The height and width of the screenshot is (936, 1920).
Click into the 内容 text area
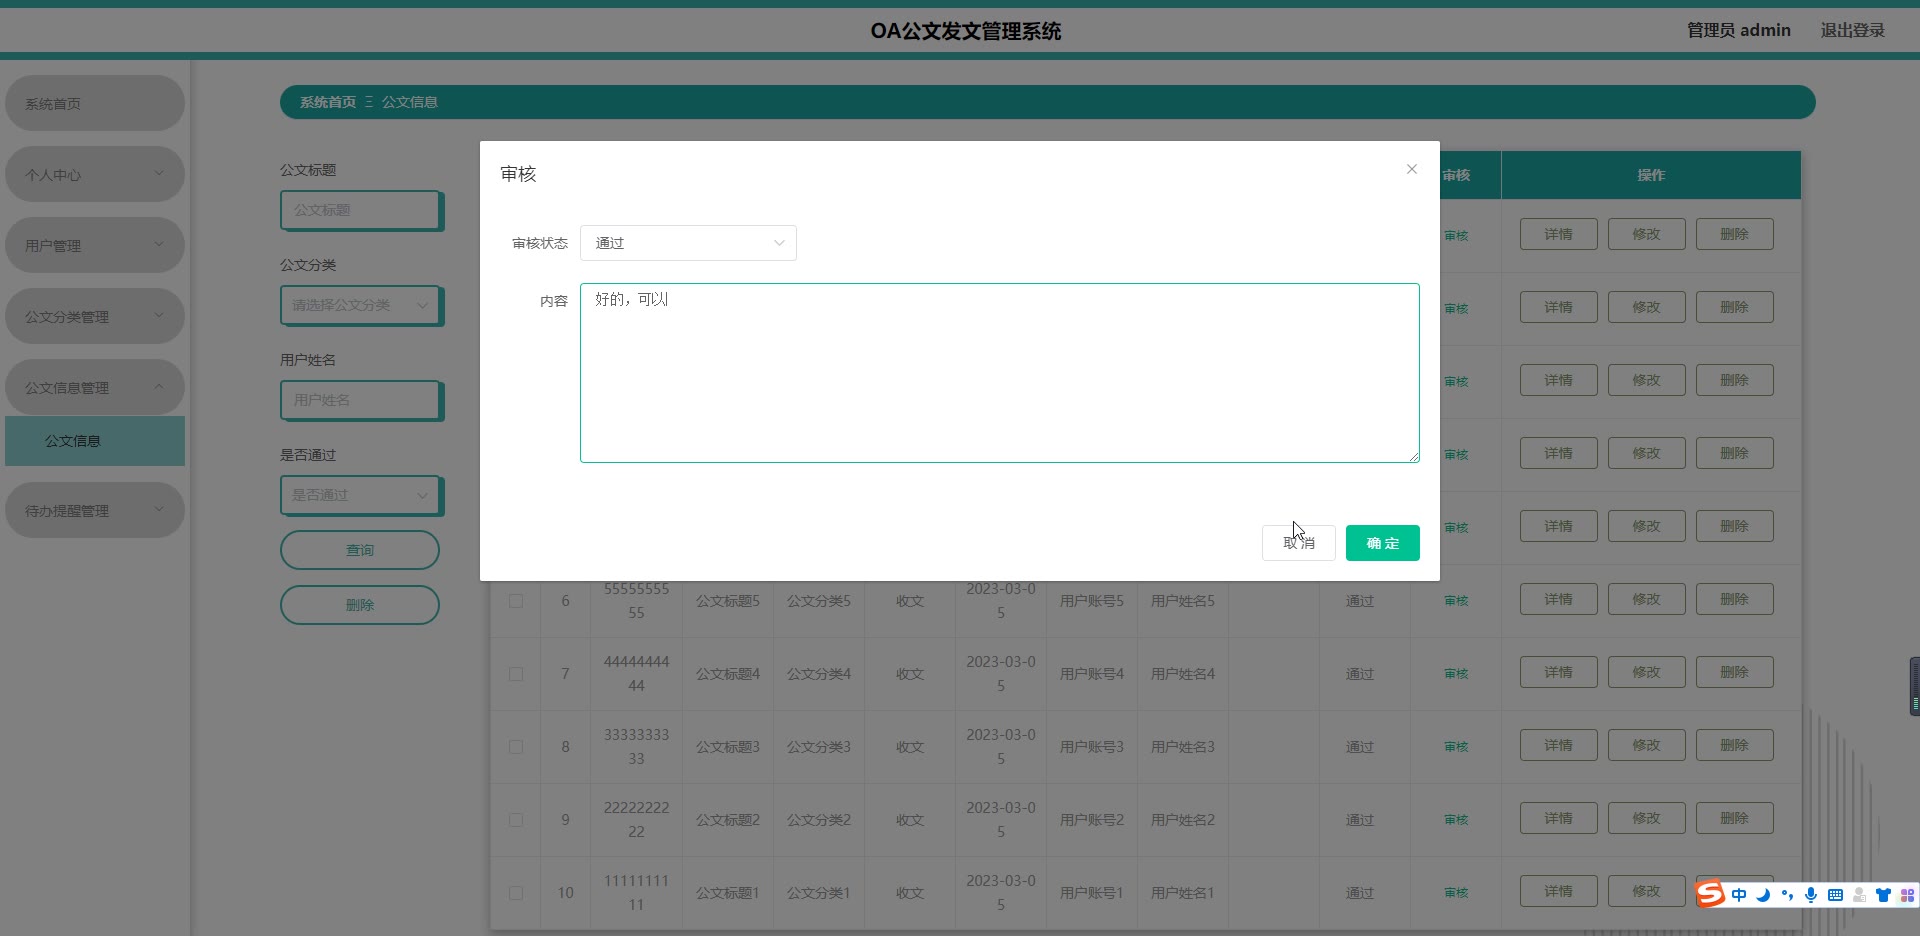pyautogui.click(x=999, y=373)
